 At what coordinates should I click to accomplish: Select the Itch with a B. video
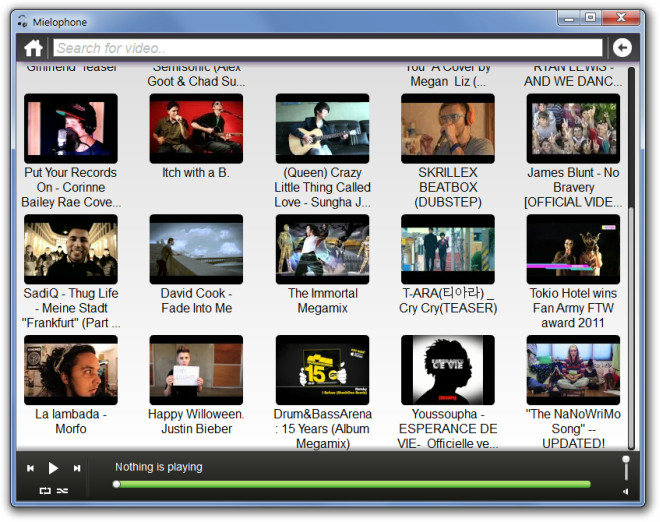pos(196,128)
